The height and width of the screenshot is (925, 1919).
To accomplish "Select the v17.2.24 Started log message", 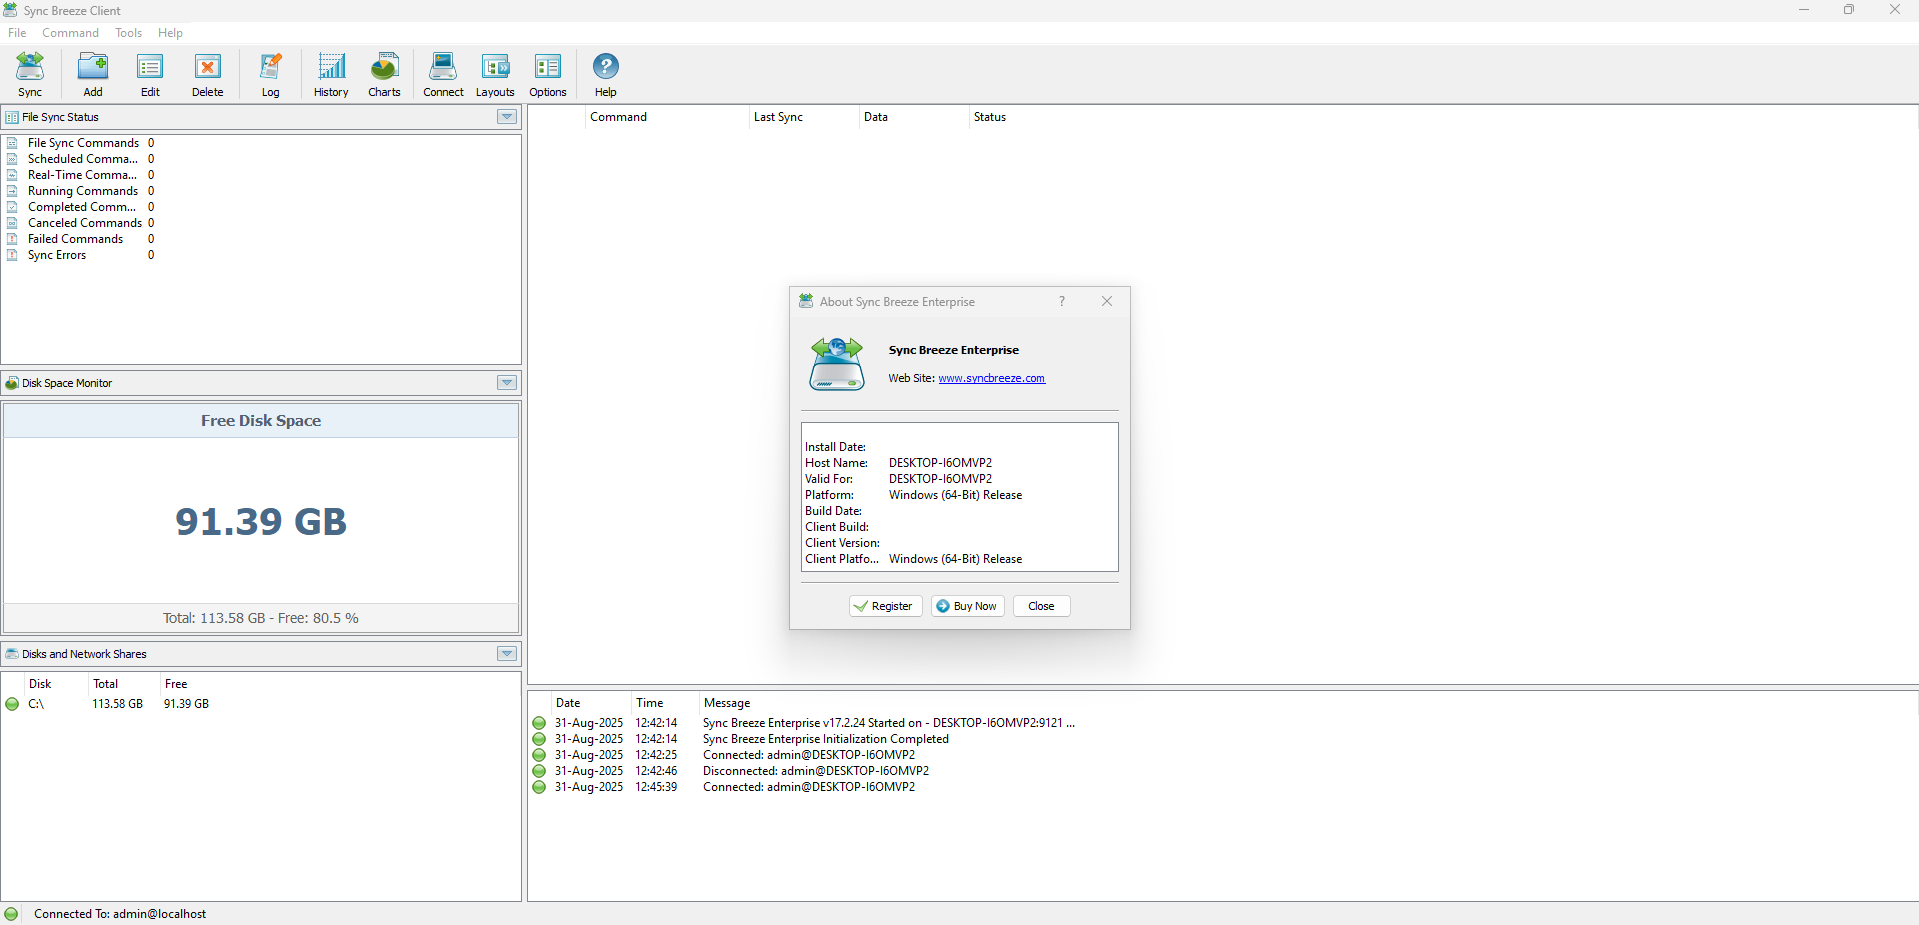I will (x=889, y=723).
